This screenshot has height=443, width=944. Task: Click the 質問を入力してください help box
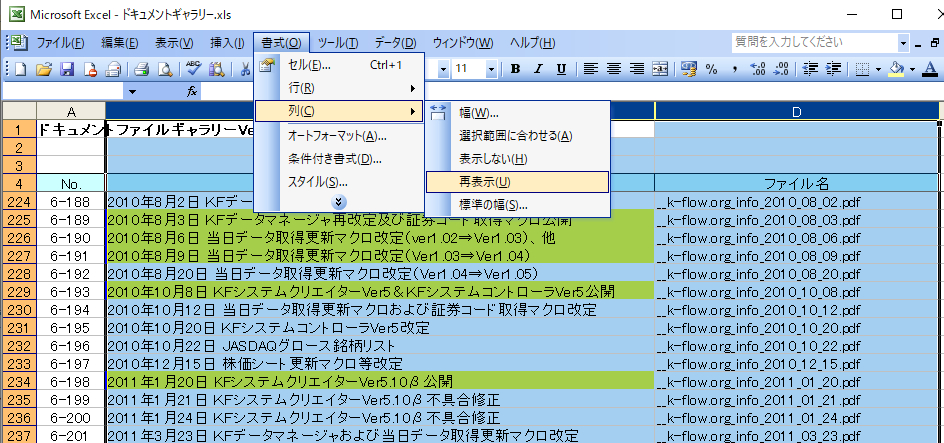pyautogui.click(x=813, y=42)
